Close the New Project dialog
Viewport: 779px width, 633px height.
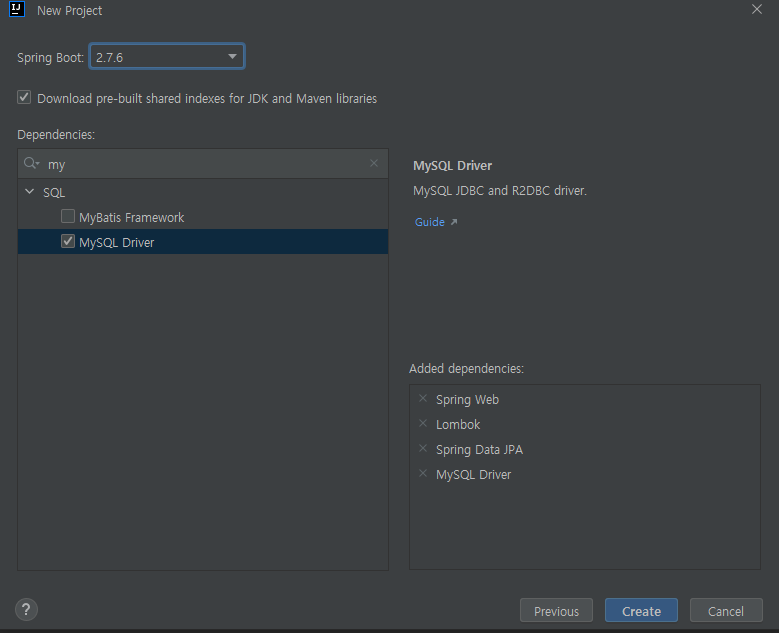coord(757,9)
